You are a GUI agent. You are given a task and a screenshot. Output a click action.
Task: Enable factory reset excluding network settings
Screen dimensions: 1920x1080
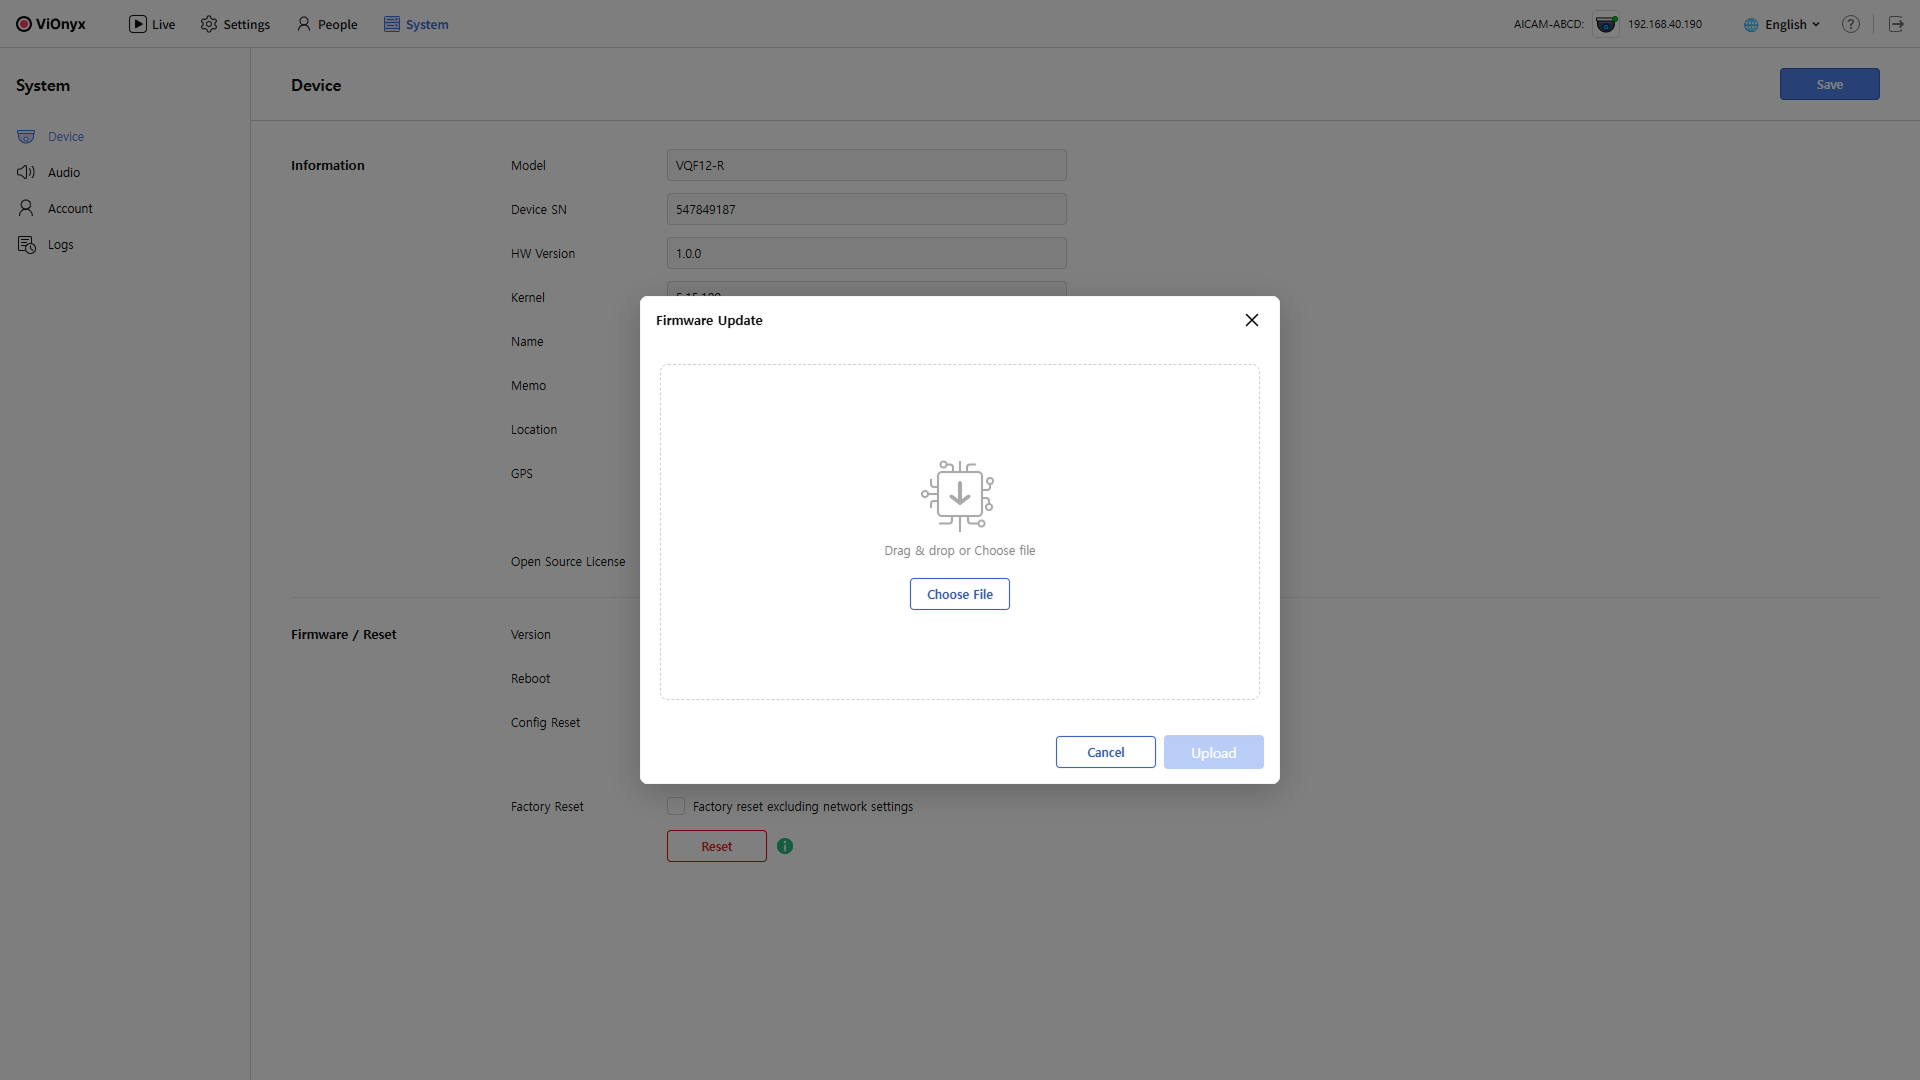pyautogui.click(x=676, y=806)
